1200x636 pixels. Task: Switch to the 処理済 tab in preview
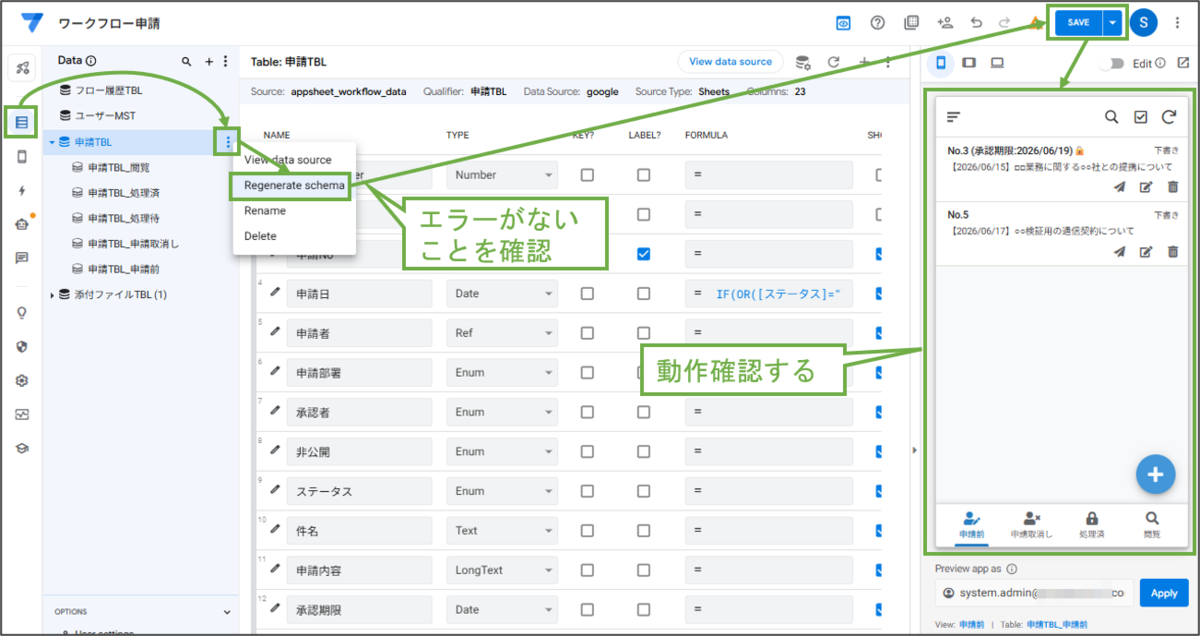click(1091, 525)
